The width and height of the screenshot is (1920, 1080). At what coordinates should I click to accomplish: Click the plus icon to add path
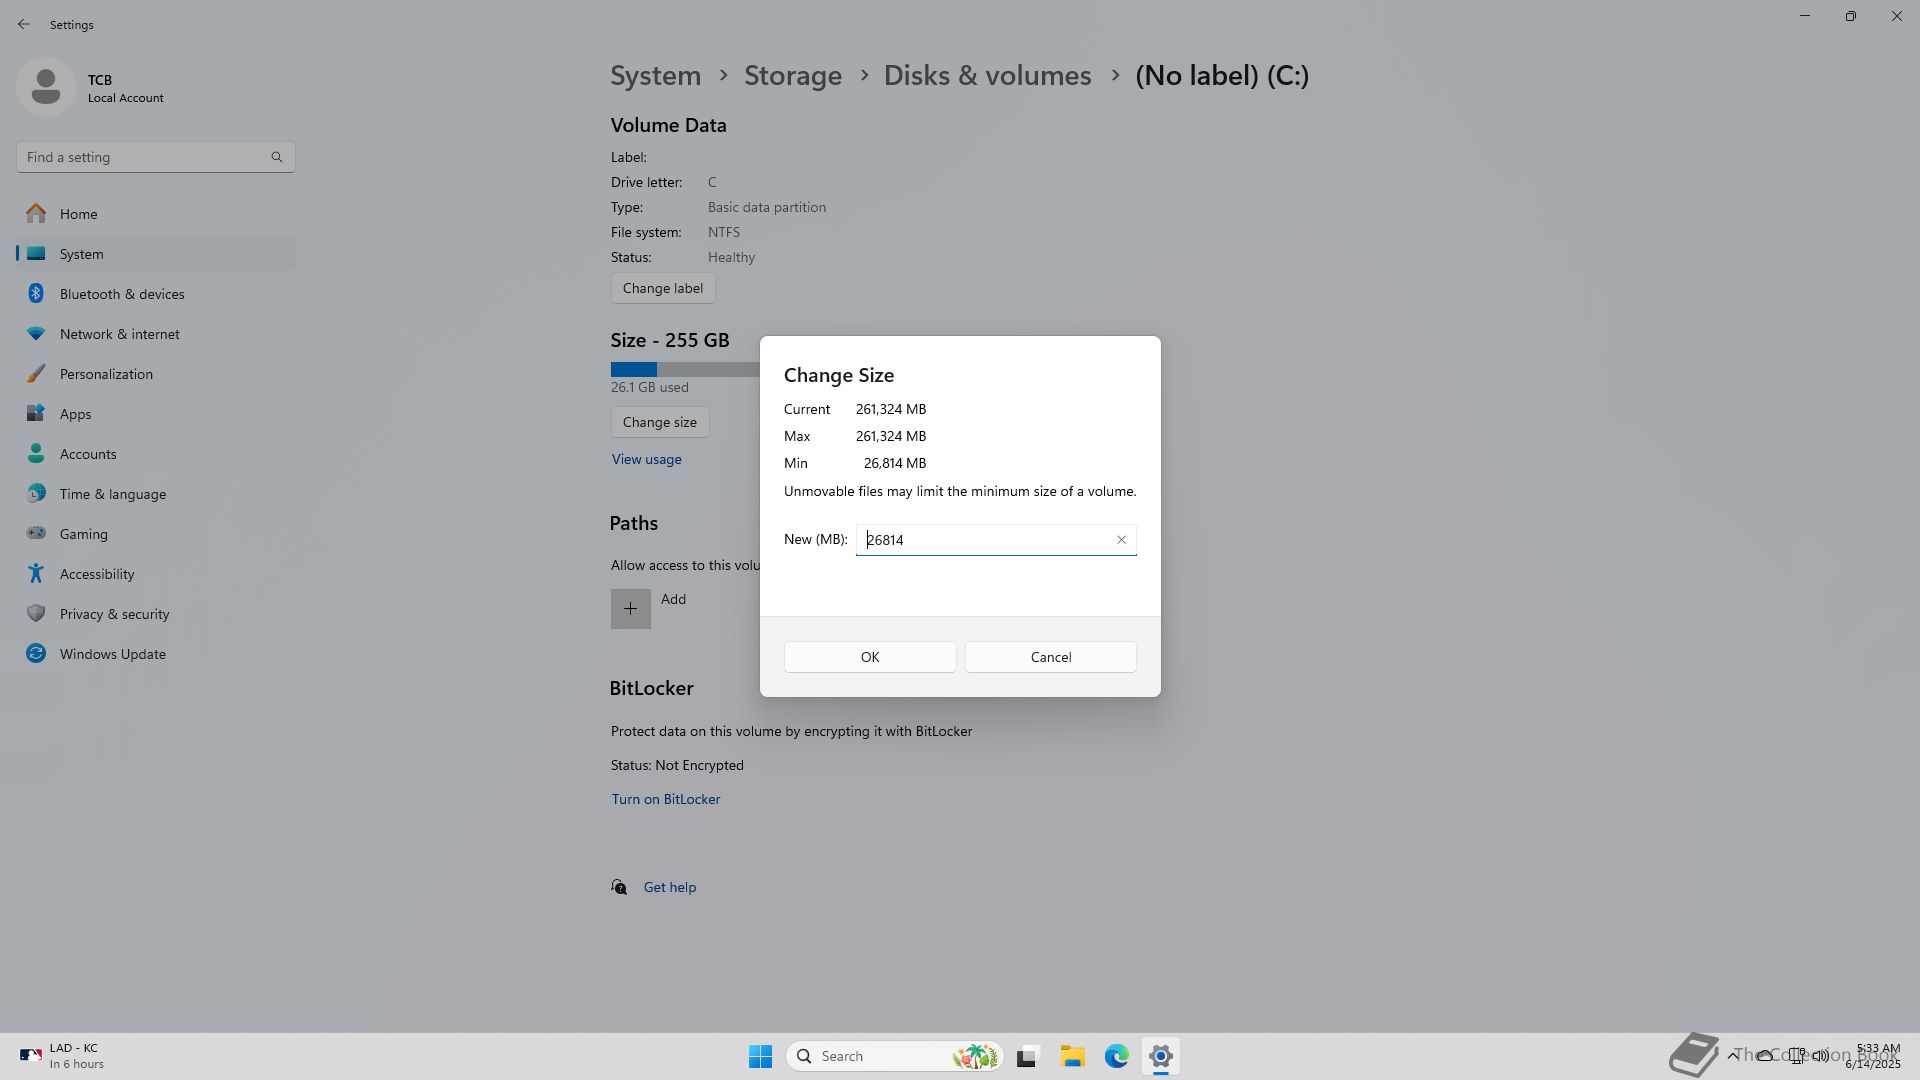tap(630, 608)
